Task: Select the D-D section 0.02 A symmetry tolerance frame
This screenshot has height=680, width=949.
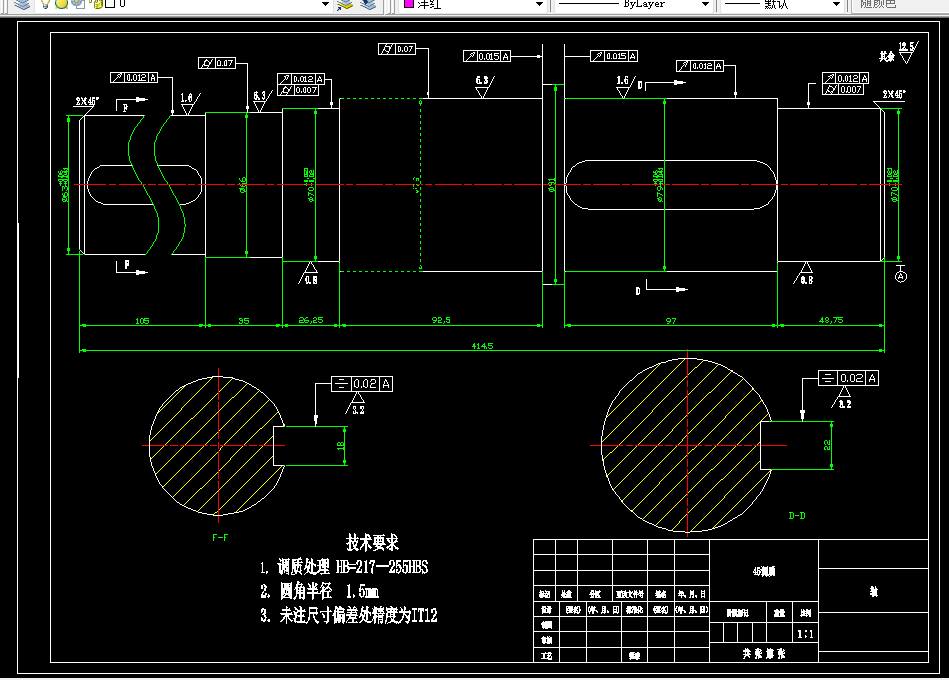Action: click(849, 378)
